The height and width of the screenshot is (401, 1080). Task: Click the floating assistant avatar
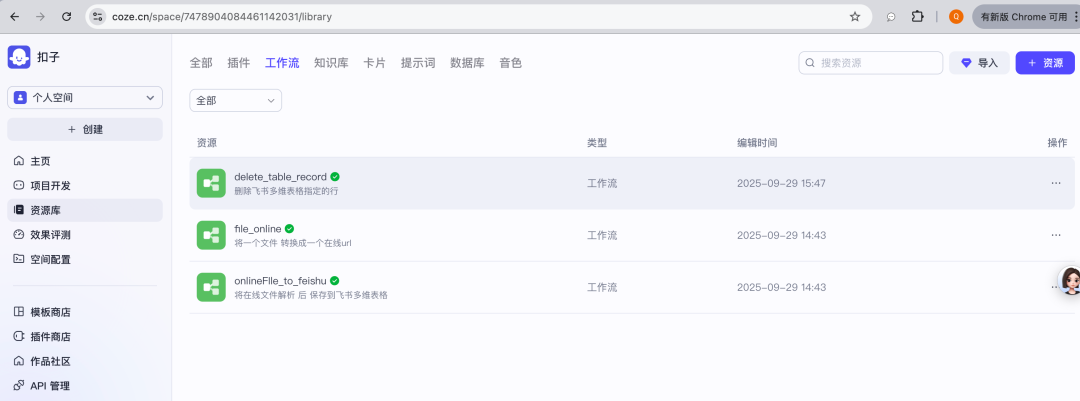(1070, 281)
